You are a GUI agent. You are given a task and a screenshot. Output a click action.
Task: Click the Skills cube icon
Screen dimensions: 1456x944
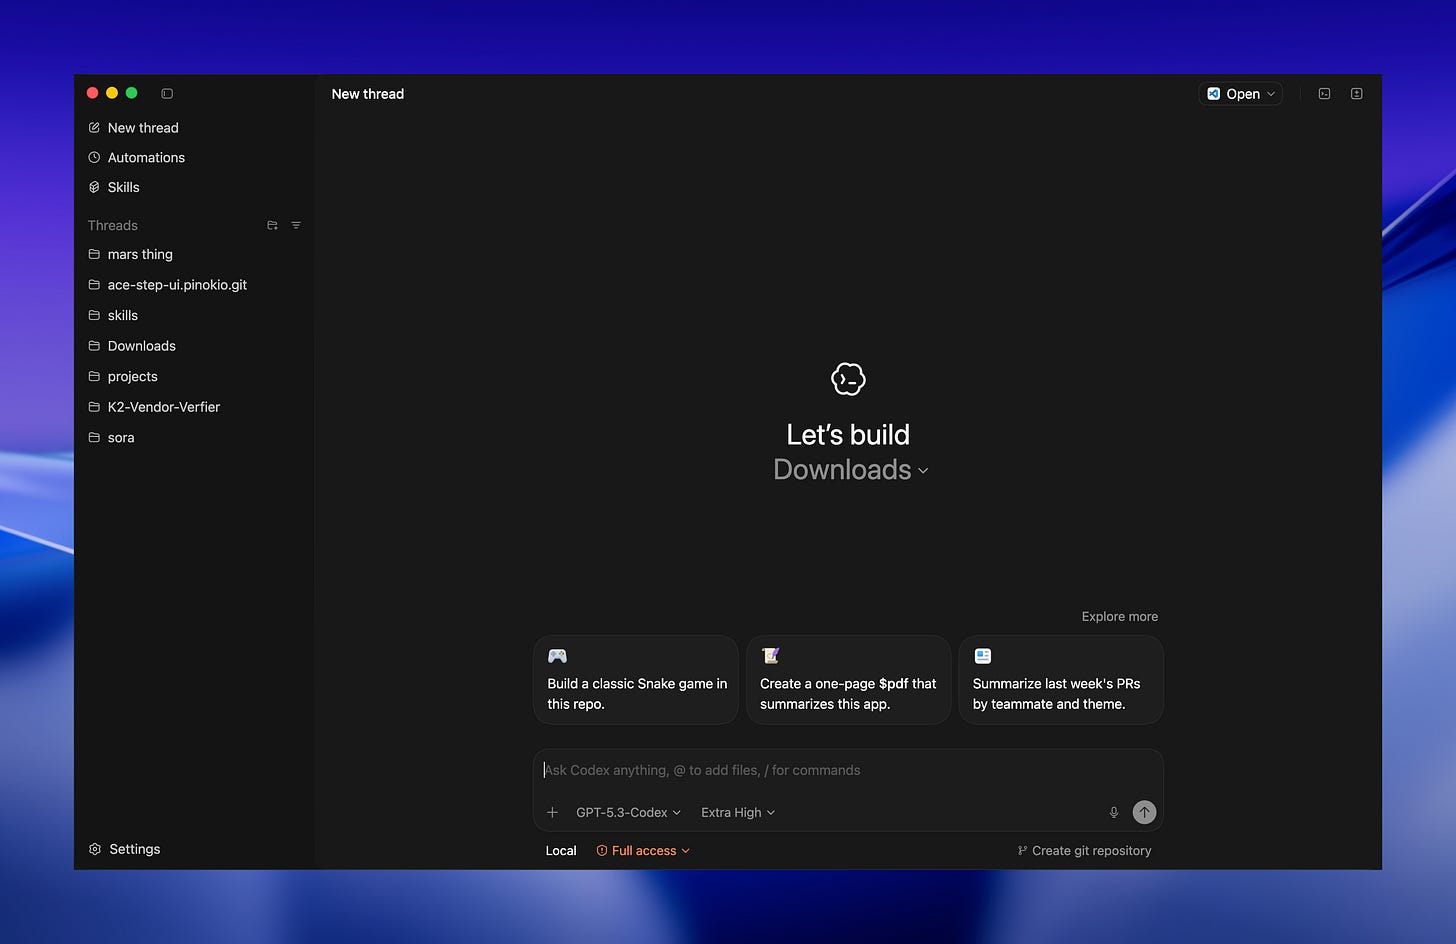point(94,187)
